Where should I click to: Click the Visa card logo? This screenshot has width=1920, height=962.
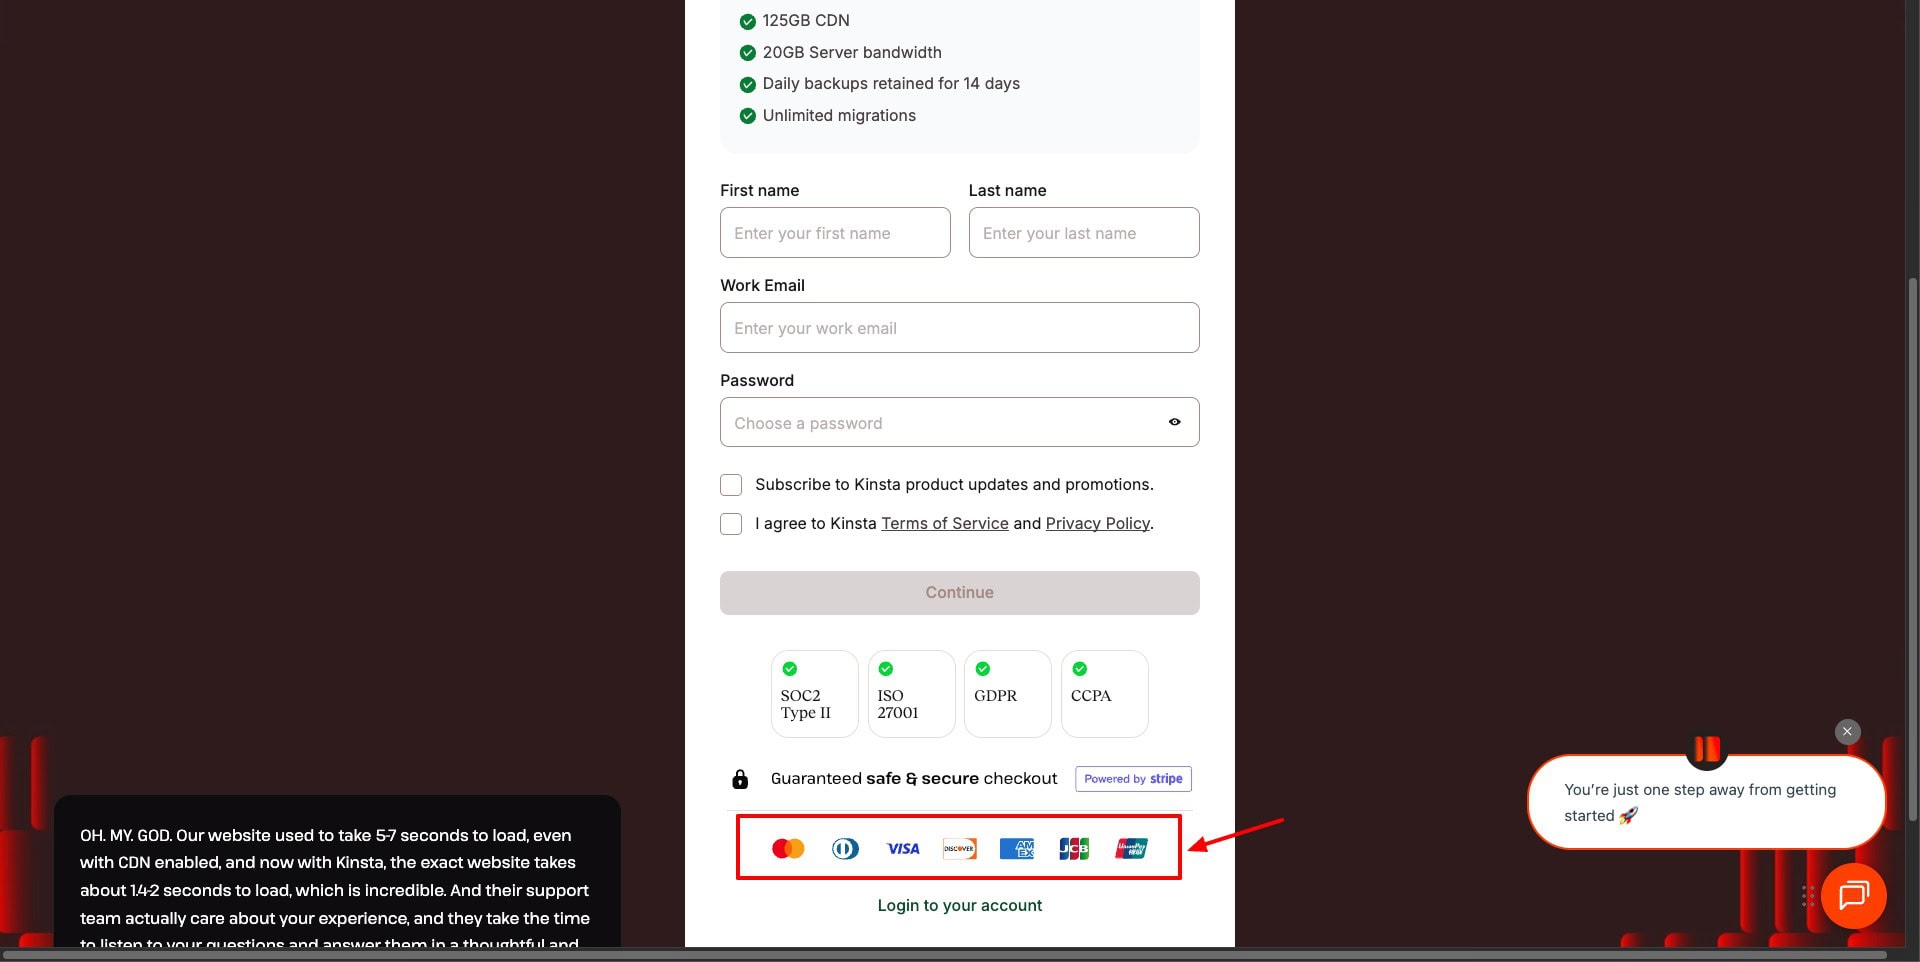pos(903,849)
